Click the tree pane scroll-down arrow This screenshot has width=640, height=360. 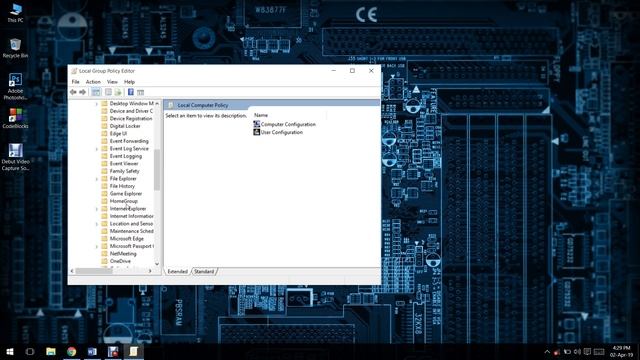[x=157, y=264]
